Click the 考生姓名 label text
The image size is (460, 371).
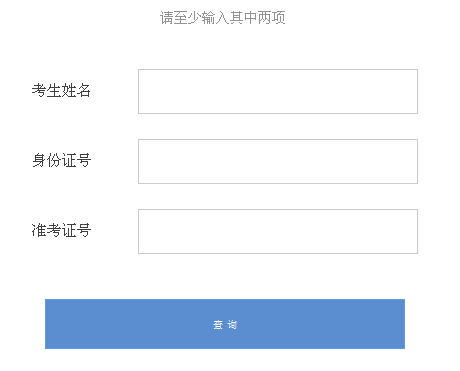(61, 91)
